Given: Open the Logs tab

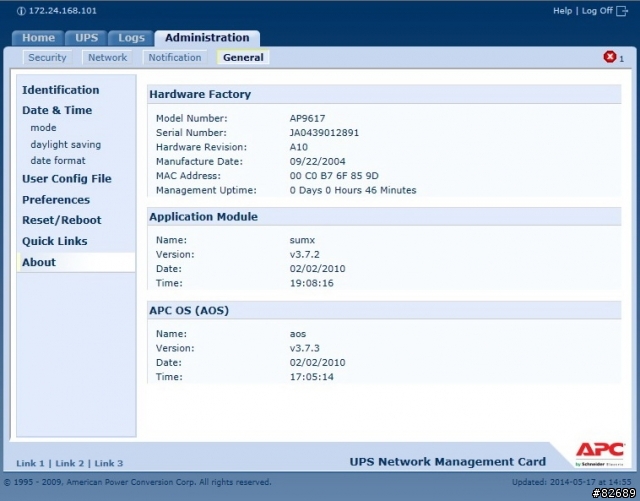Looking at the screenshot, I should (x=131, y=38).
